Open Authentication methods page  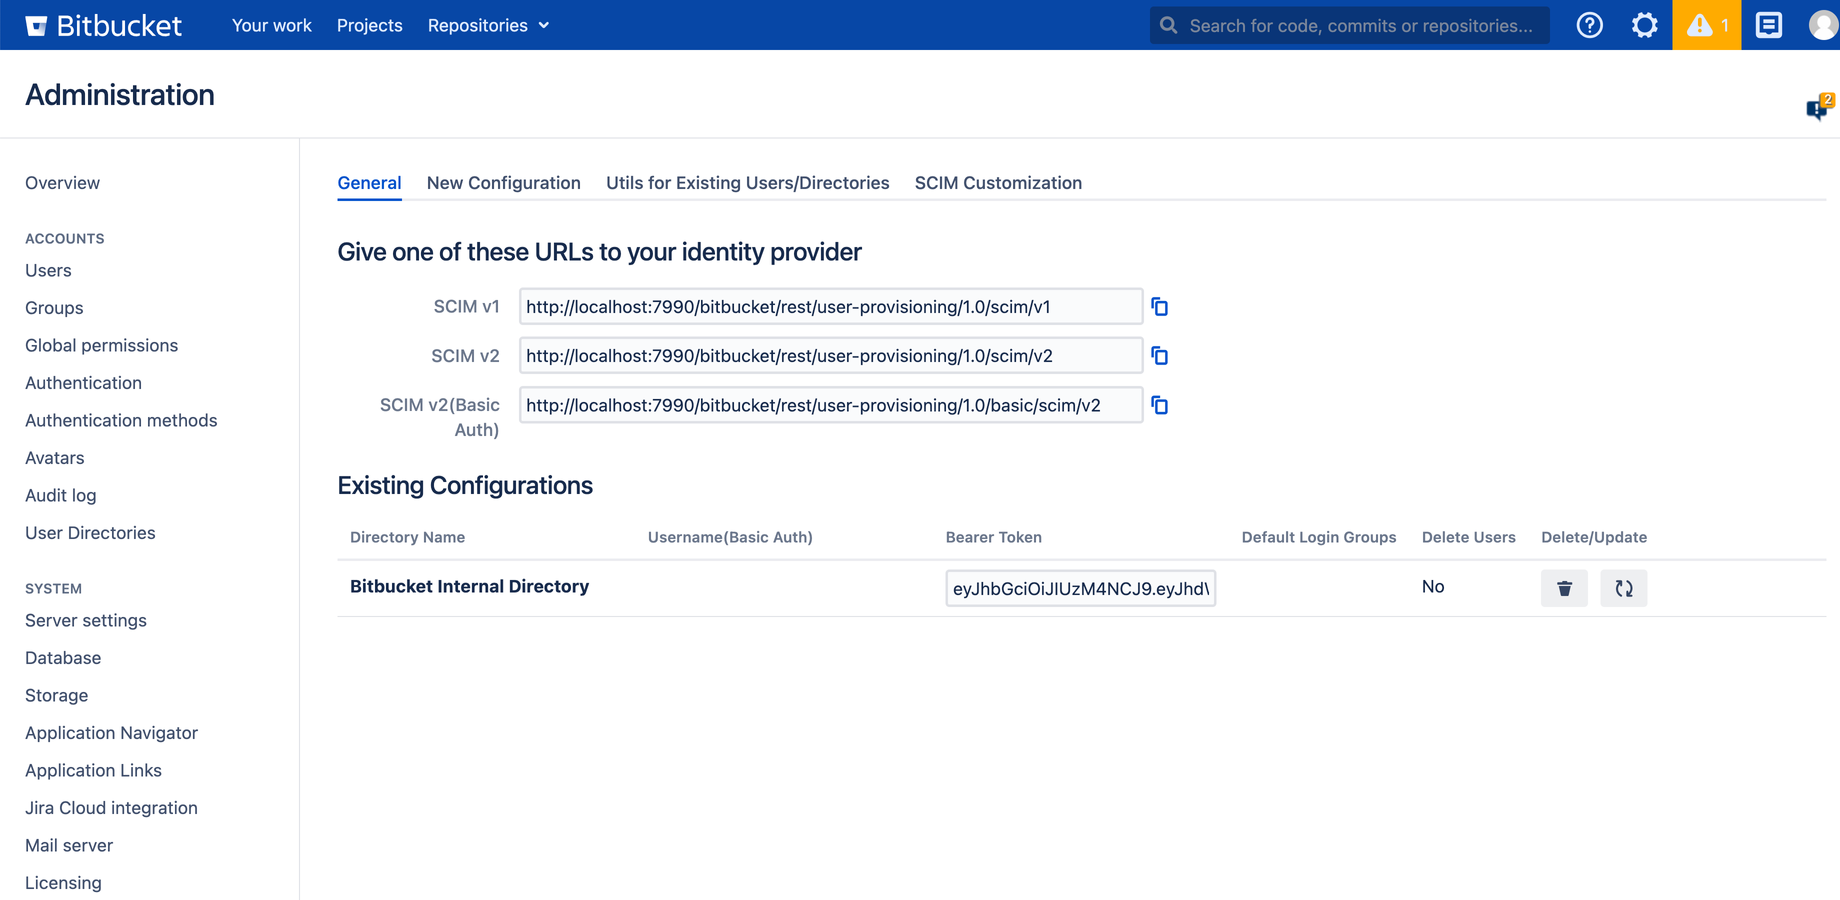pos(121,420)
